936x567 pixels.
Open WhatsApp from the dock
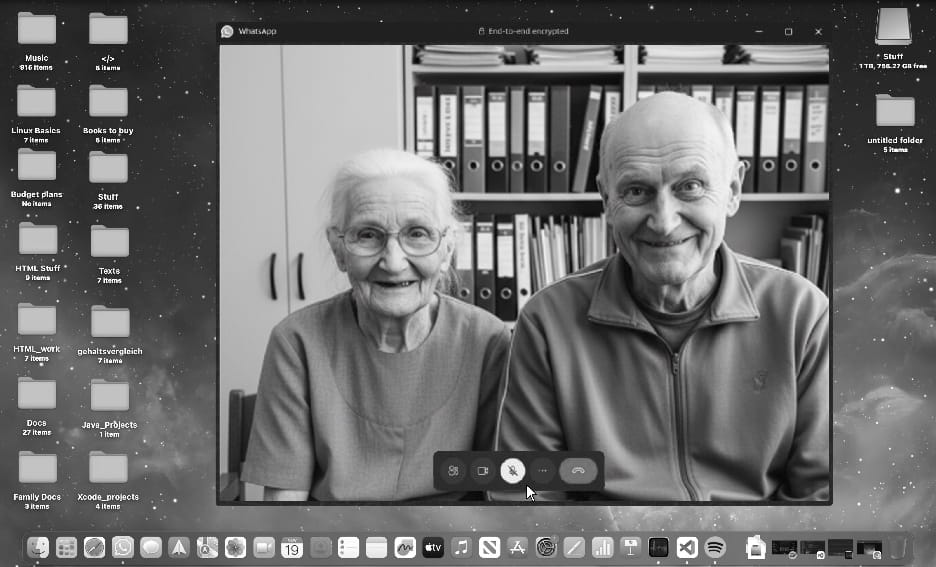(123, 547)
